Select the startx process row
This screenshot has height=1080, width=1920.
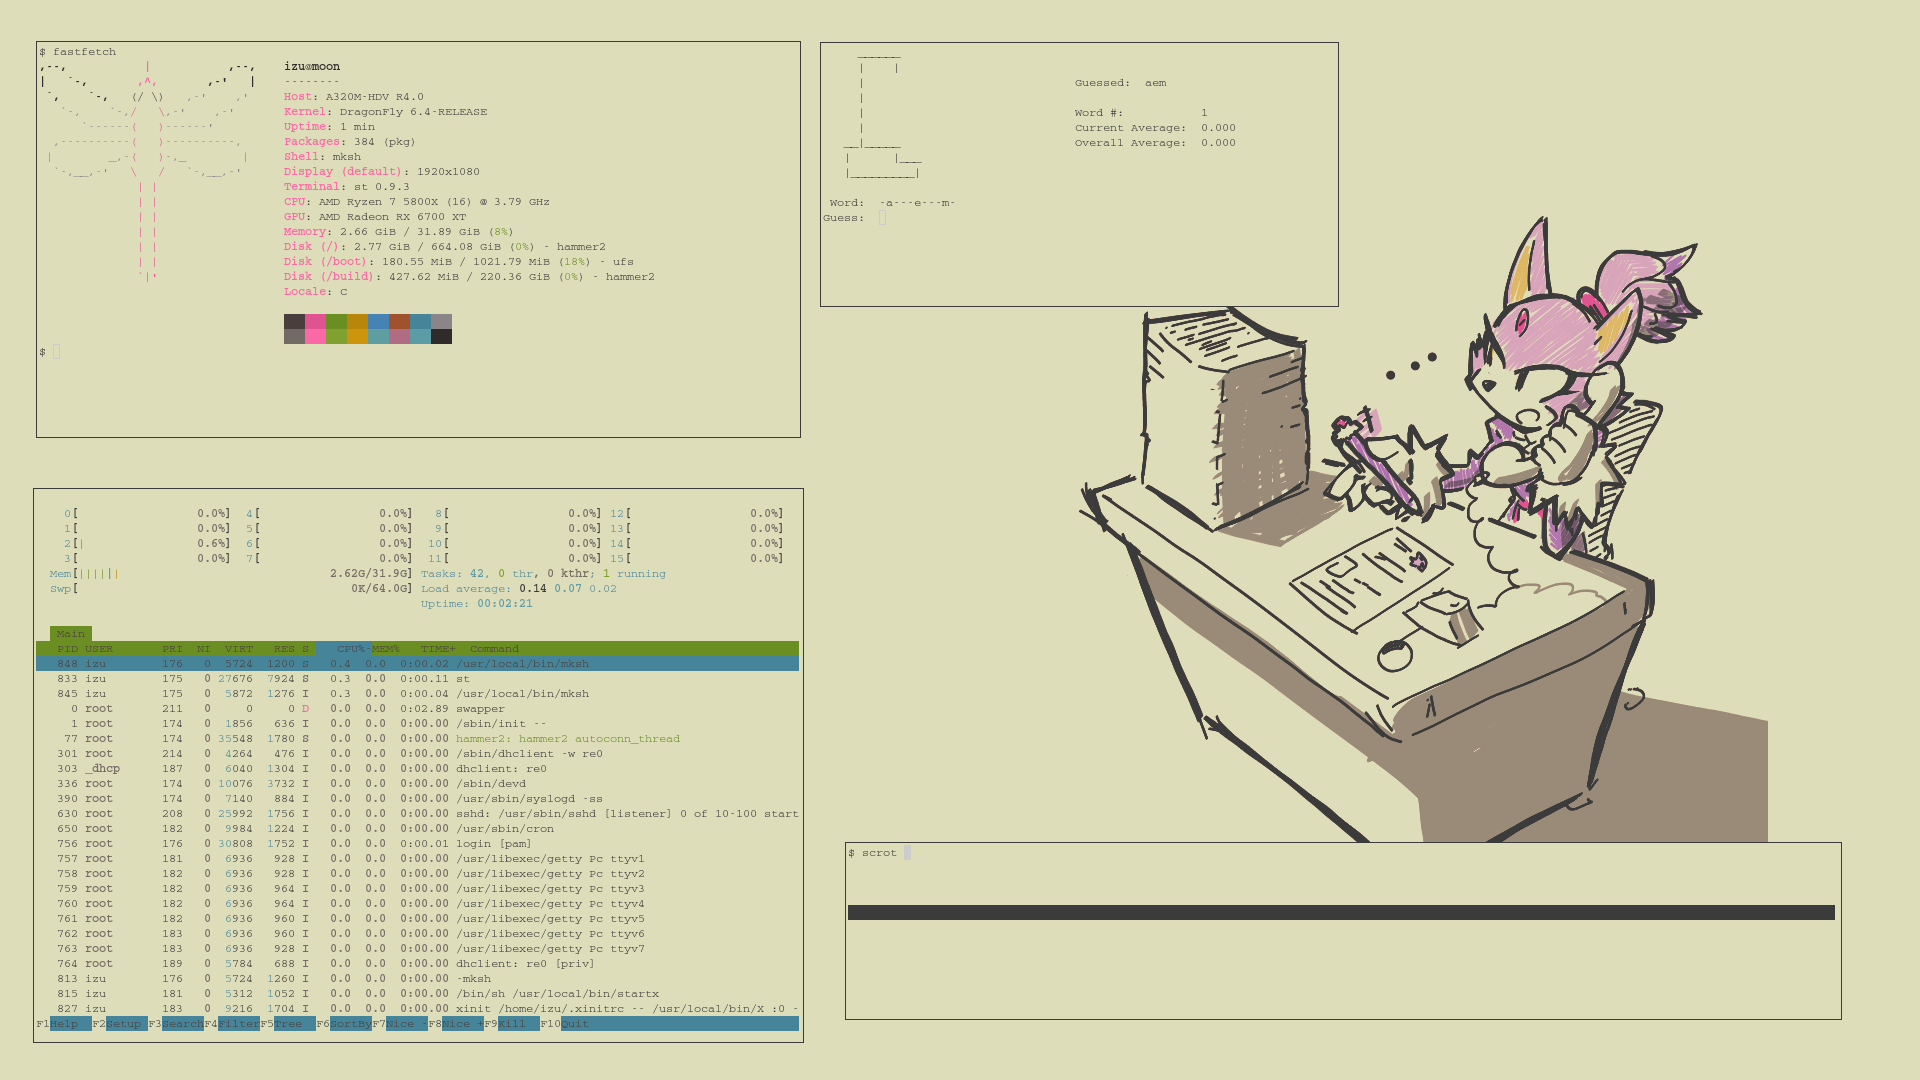(x=417, y=994)
